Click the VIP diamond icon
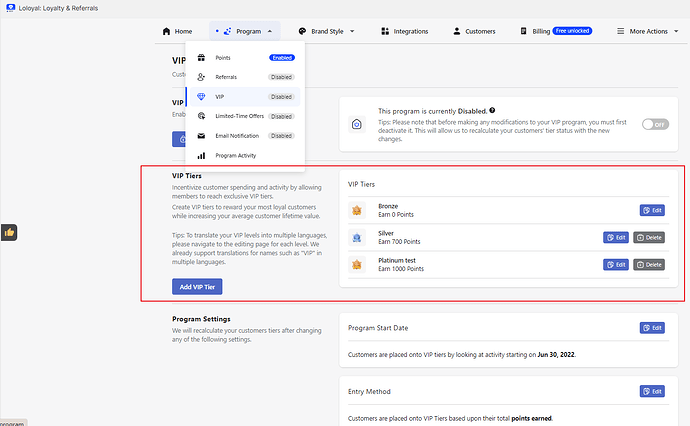This screenshot has width=690, height=426. (x=201, y=96)
